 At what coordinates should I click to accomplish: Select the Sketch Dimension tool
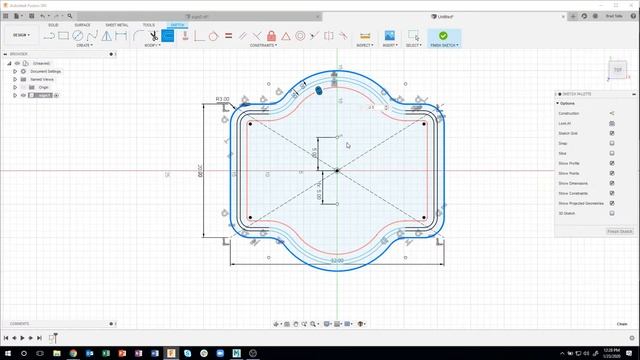(121, 36)
